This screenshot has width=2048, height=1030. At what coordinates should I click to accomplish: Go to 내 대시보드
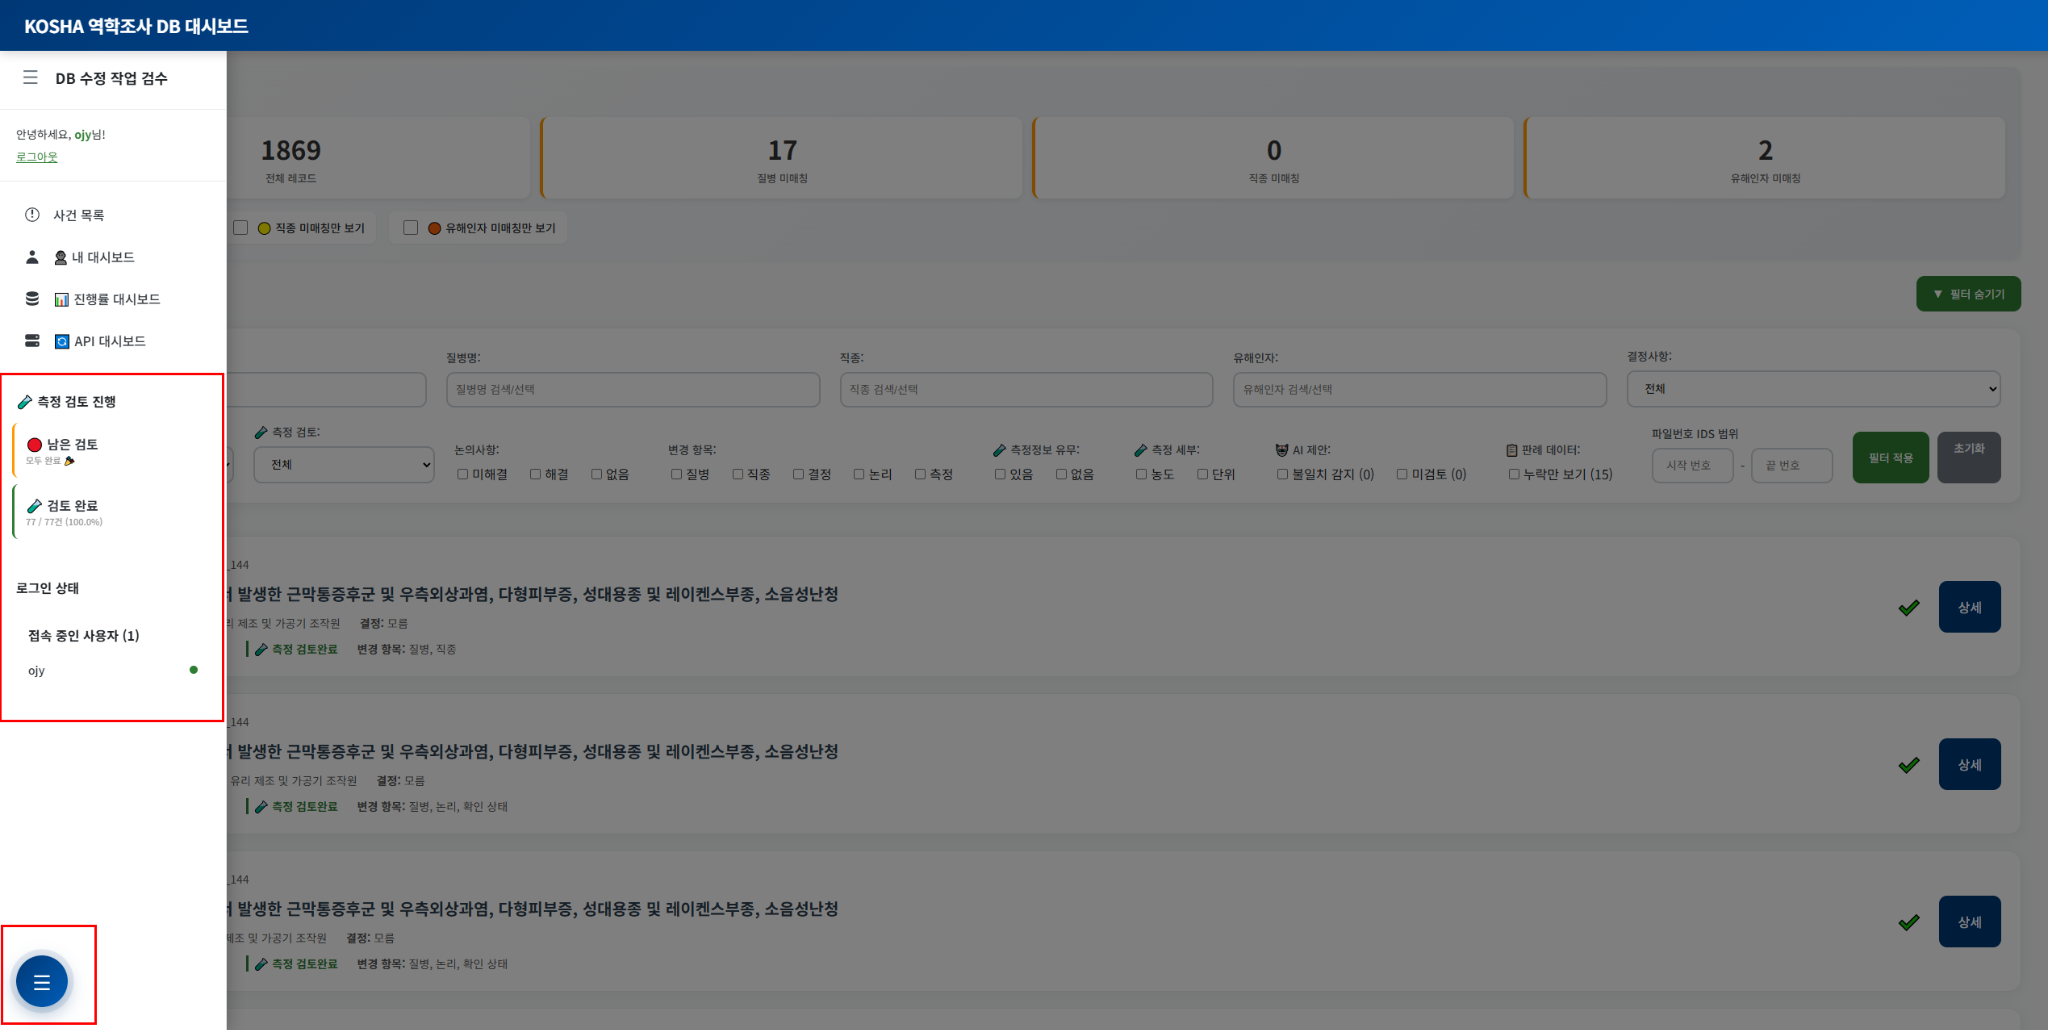coord(94,257)
